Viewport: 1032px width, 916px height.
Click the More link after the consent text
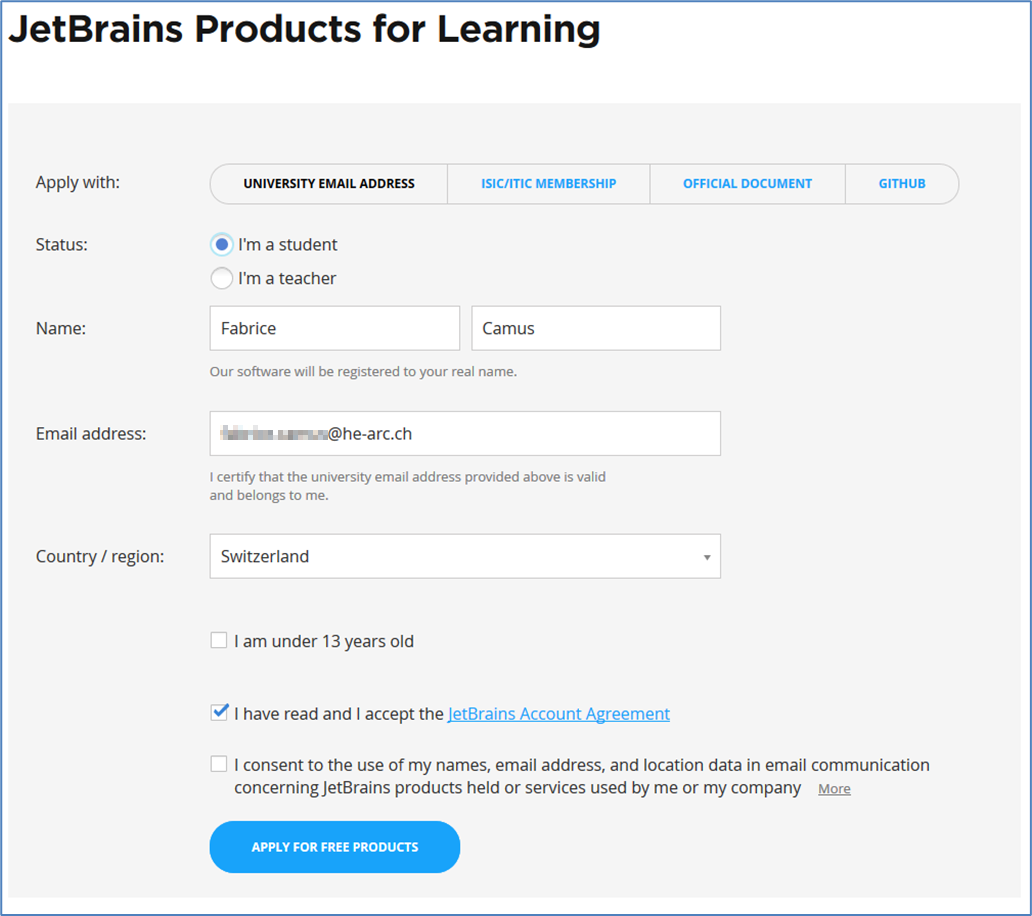click(834, 789)
